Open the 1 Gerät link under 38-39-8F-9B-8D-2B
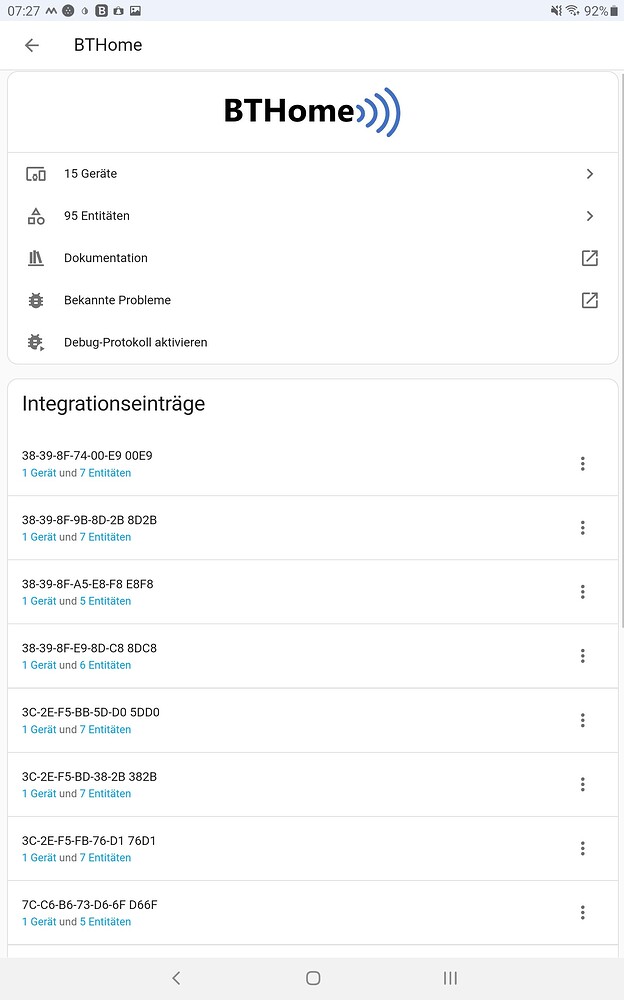624x1000 pixels. pos(39,536)
